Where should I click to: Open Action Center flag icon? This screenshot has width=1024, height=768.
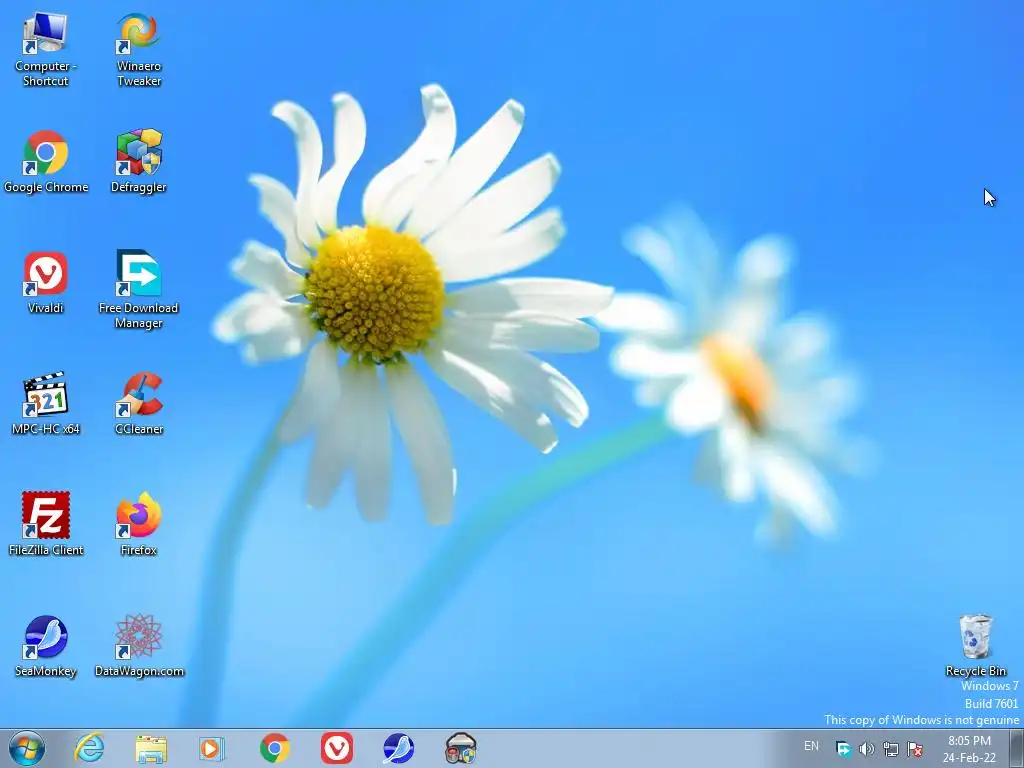click(915, 748)
